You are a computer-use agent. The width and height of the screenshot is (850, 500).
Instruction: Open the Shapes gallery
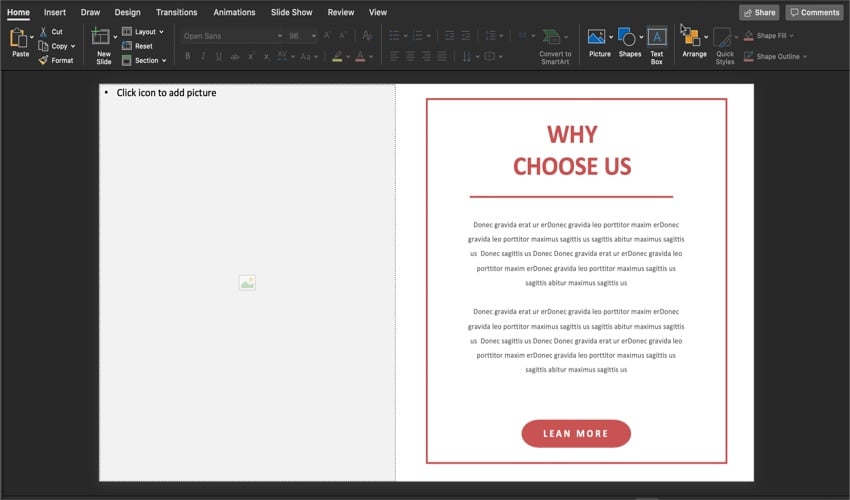(627, 37)
